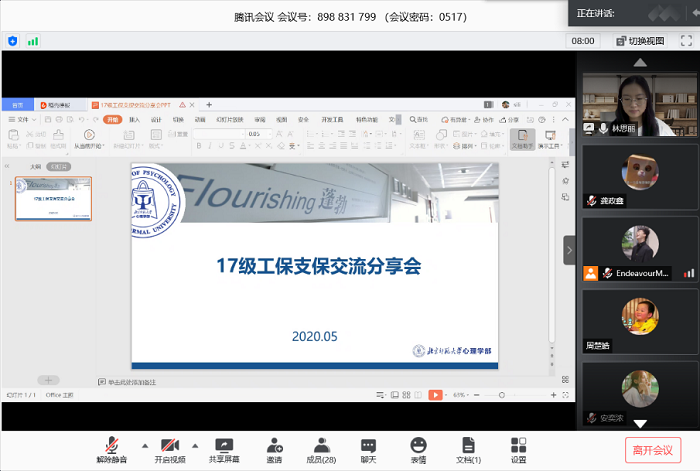Open meeting 设置 settings

tap(518, 449)
